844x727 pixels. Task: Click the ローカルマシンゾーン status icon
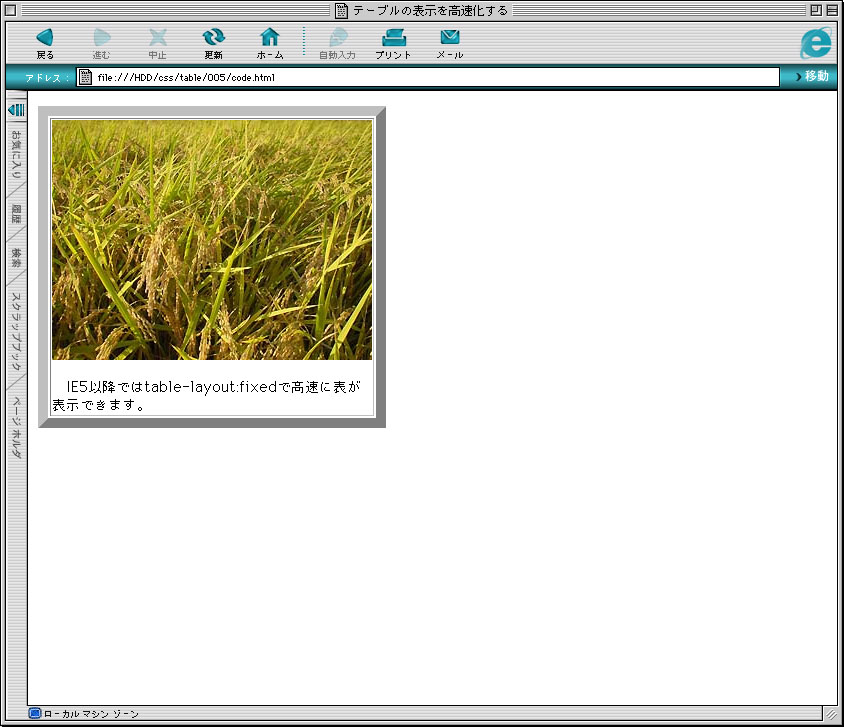pyautogui.click(x=34, y=714)
